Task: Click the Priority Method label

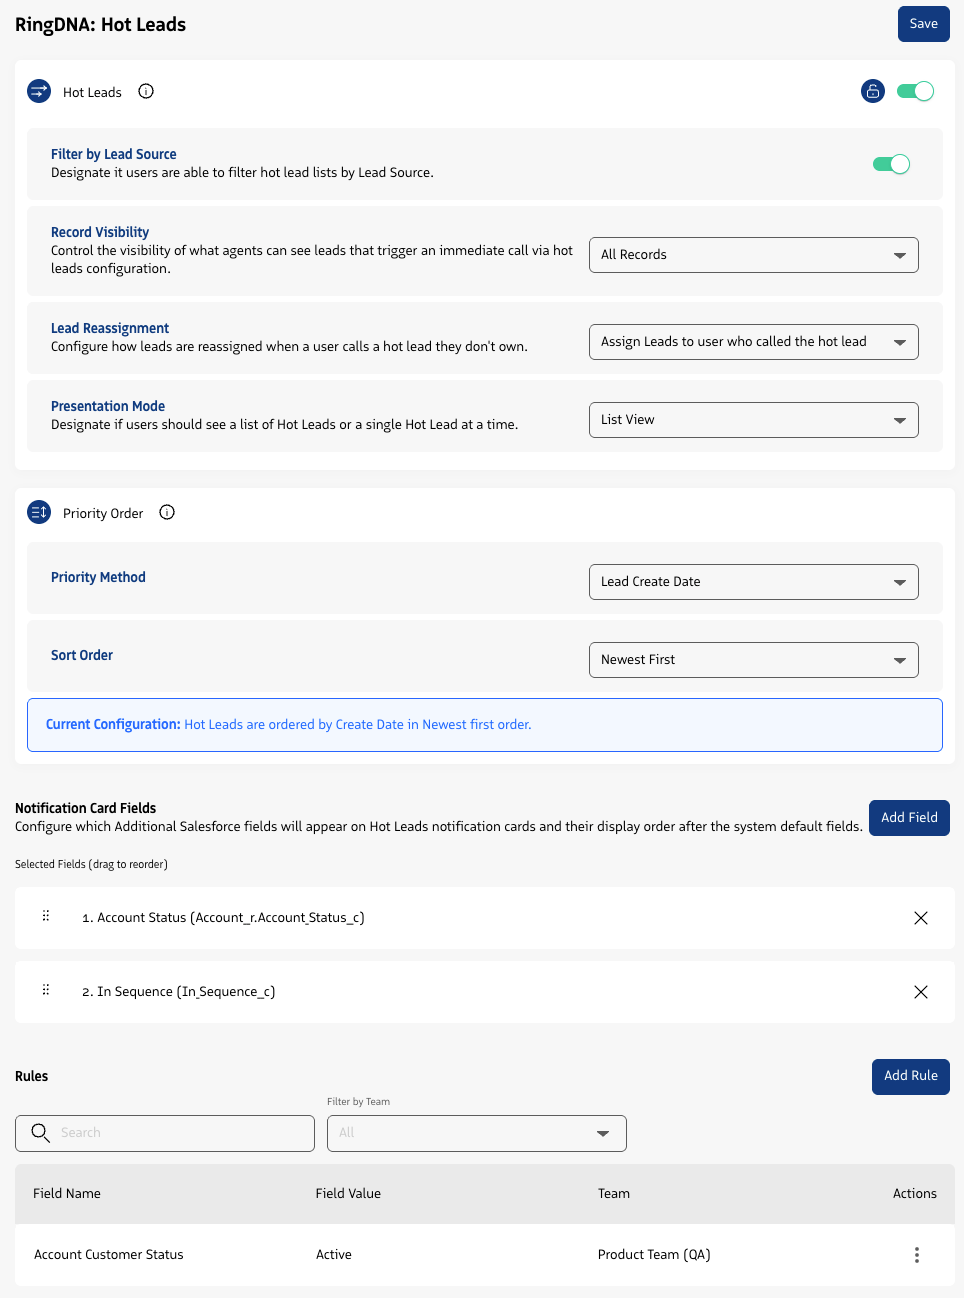Action: (98, 577)
